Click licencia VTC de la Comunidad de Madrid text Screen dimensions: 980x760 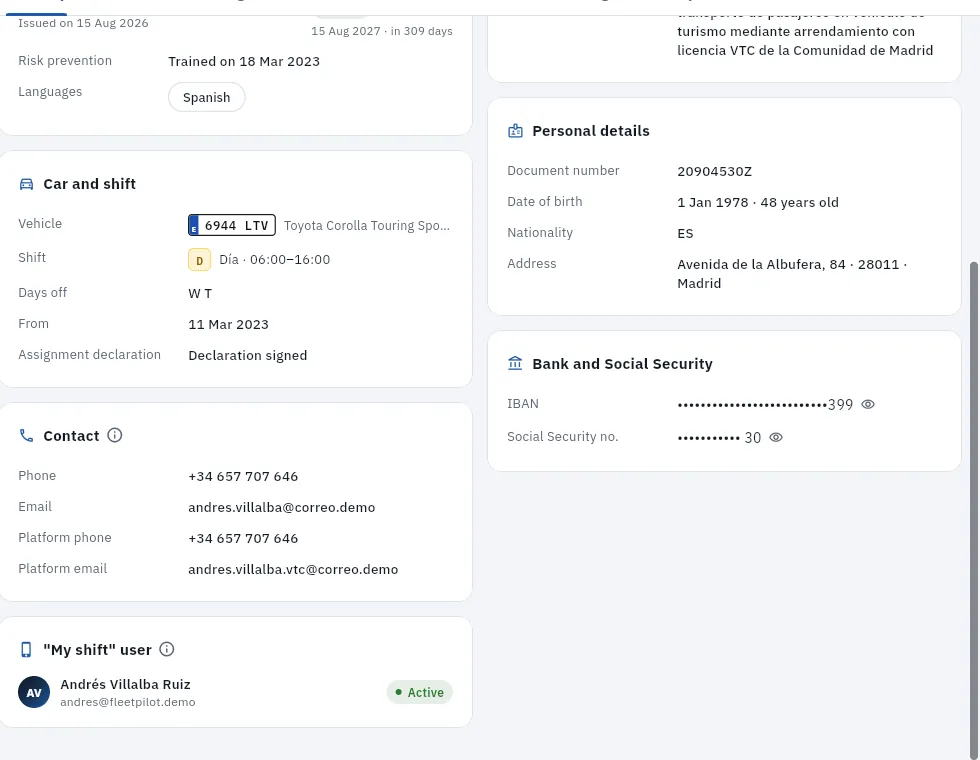[805, 51]
